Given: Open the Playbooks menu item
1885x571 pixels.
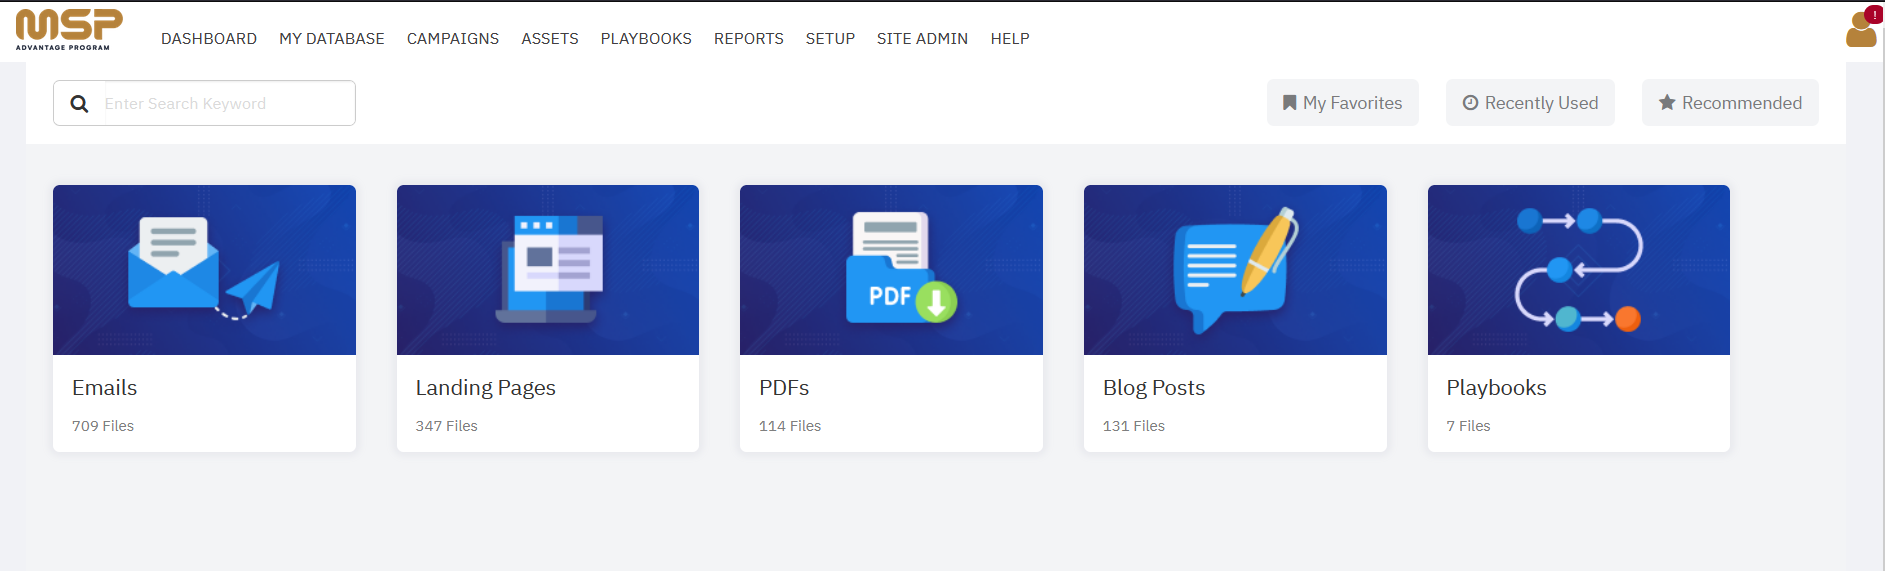Looking at the screenshot, I should (646, 39).
